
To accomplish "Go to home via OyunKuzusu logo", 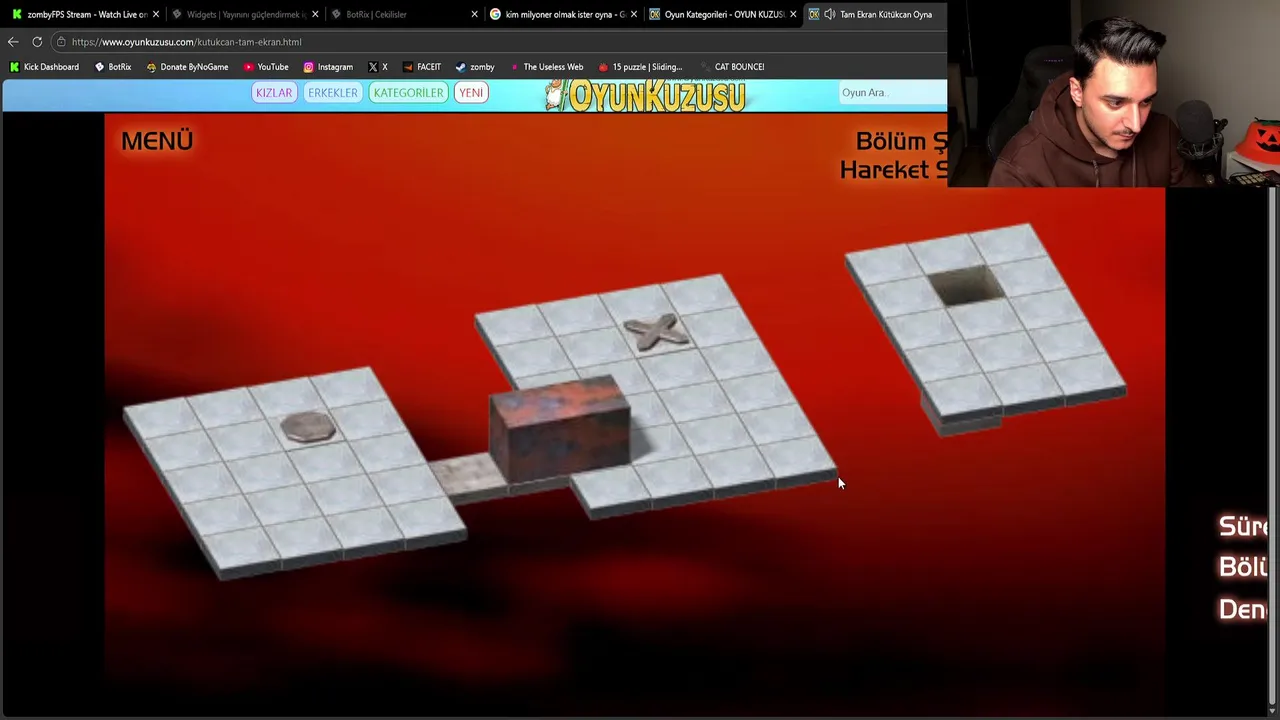I will [x=646, y=94].
